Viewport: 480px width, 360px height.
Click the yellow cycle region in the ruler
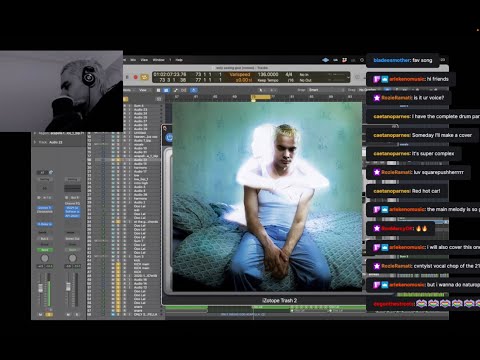coord(261,97)
